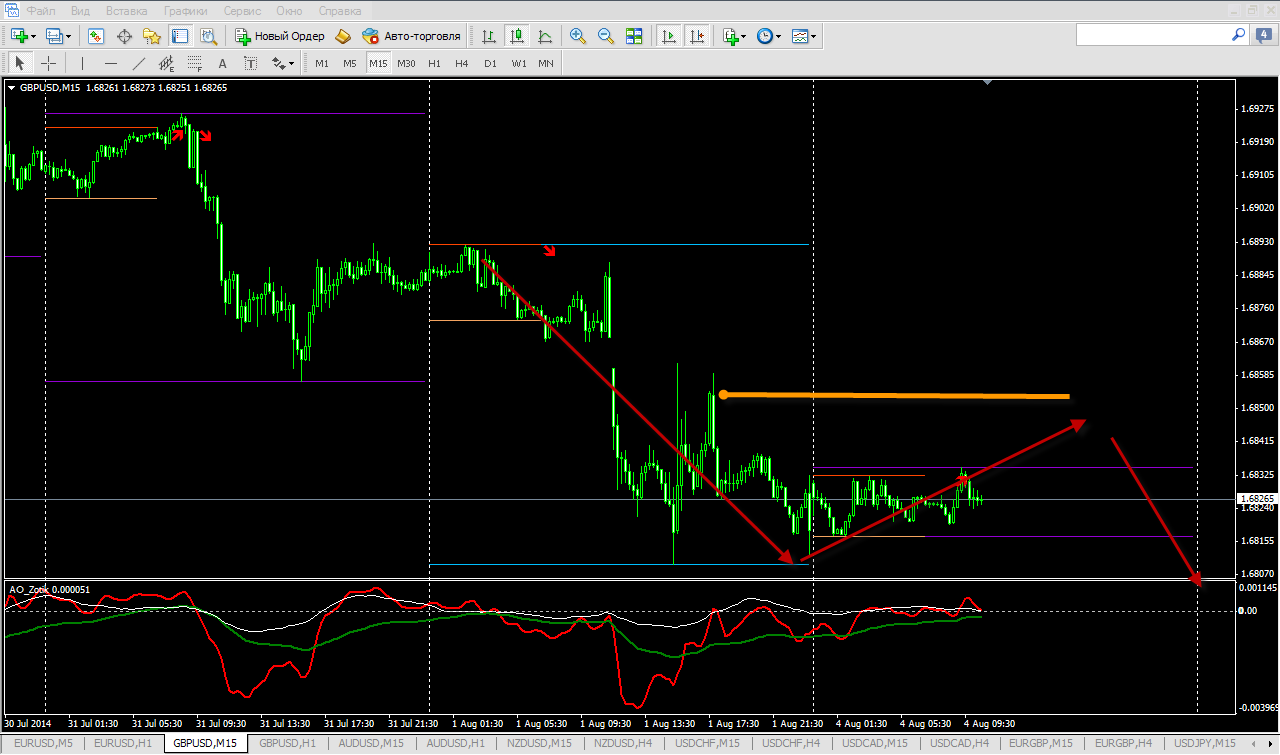Screen dimensions: 1280x755
Task: Switch chart to candlesticks display
Action: tap(517, 36)
